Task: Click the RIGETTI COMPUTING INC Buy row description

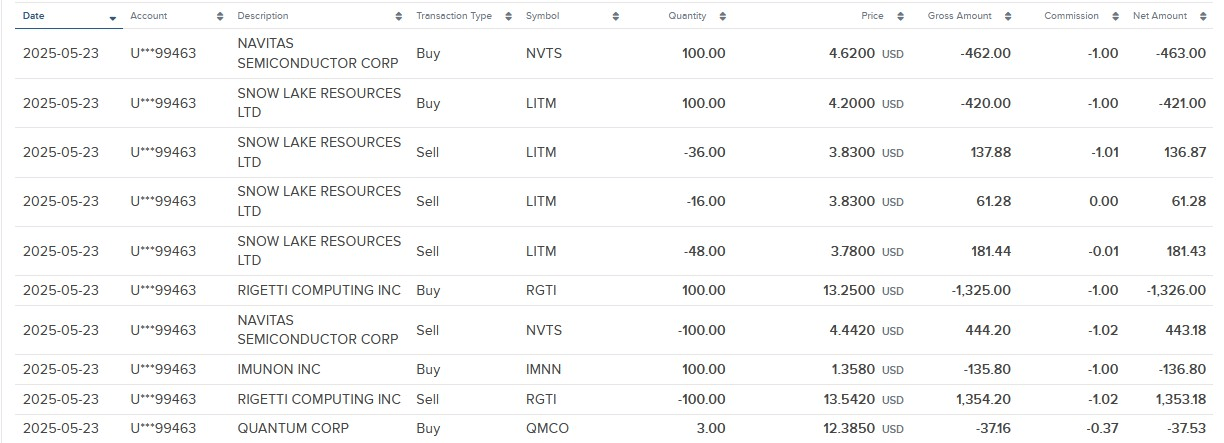Action: coord(319,290)
